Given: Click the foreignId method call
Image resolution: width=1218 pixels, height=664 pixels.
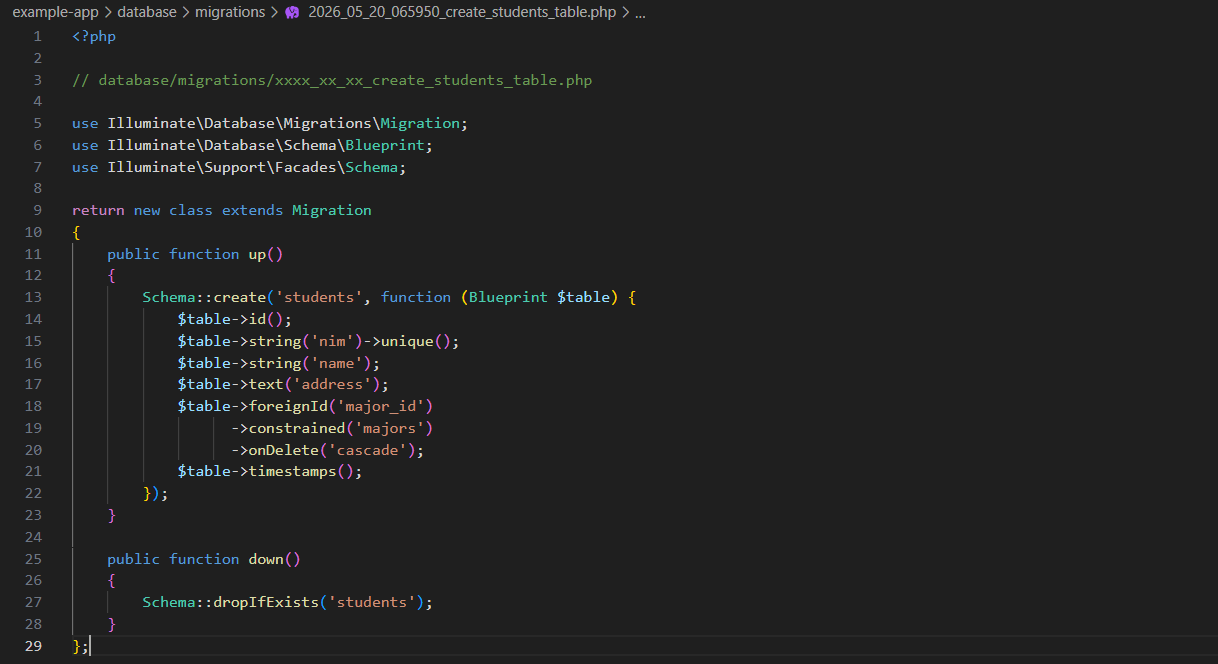Looking at the screenshot, I should click(x=288, y=406).
